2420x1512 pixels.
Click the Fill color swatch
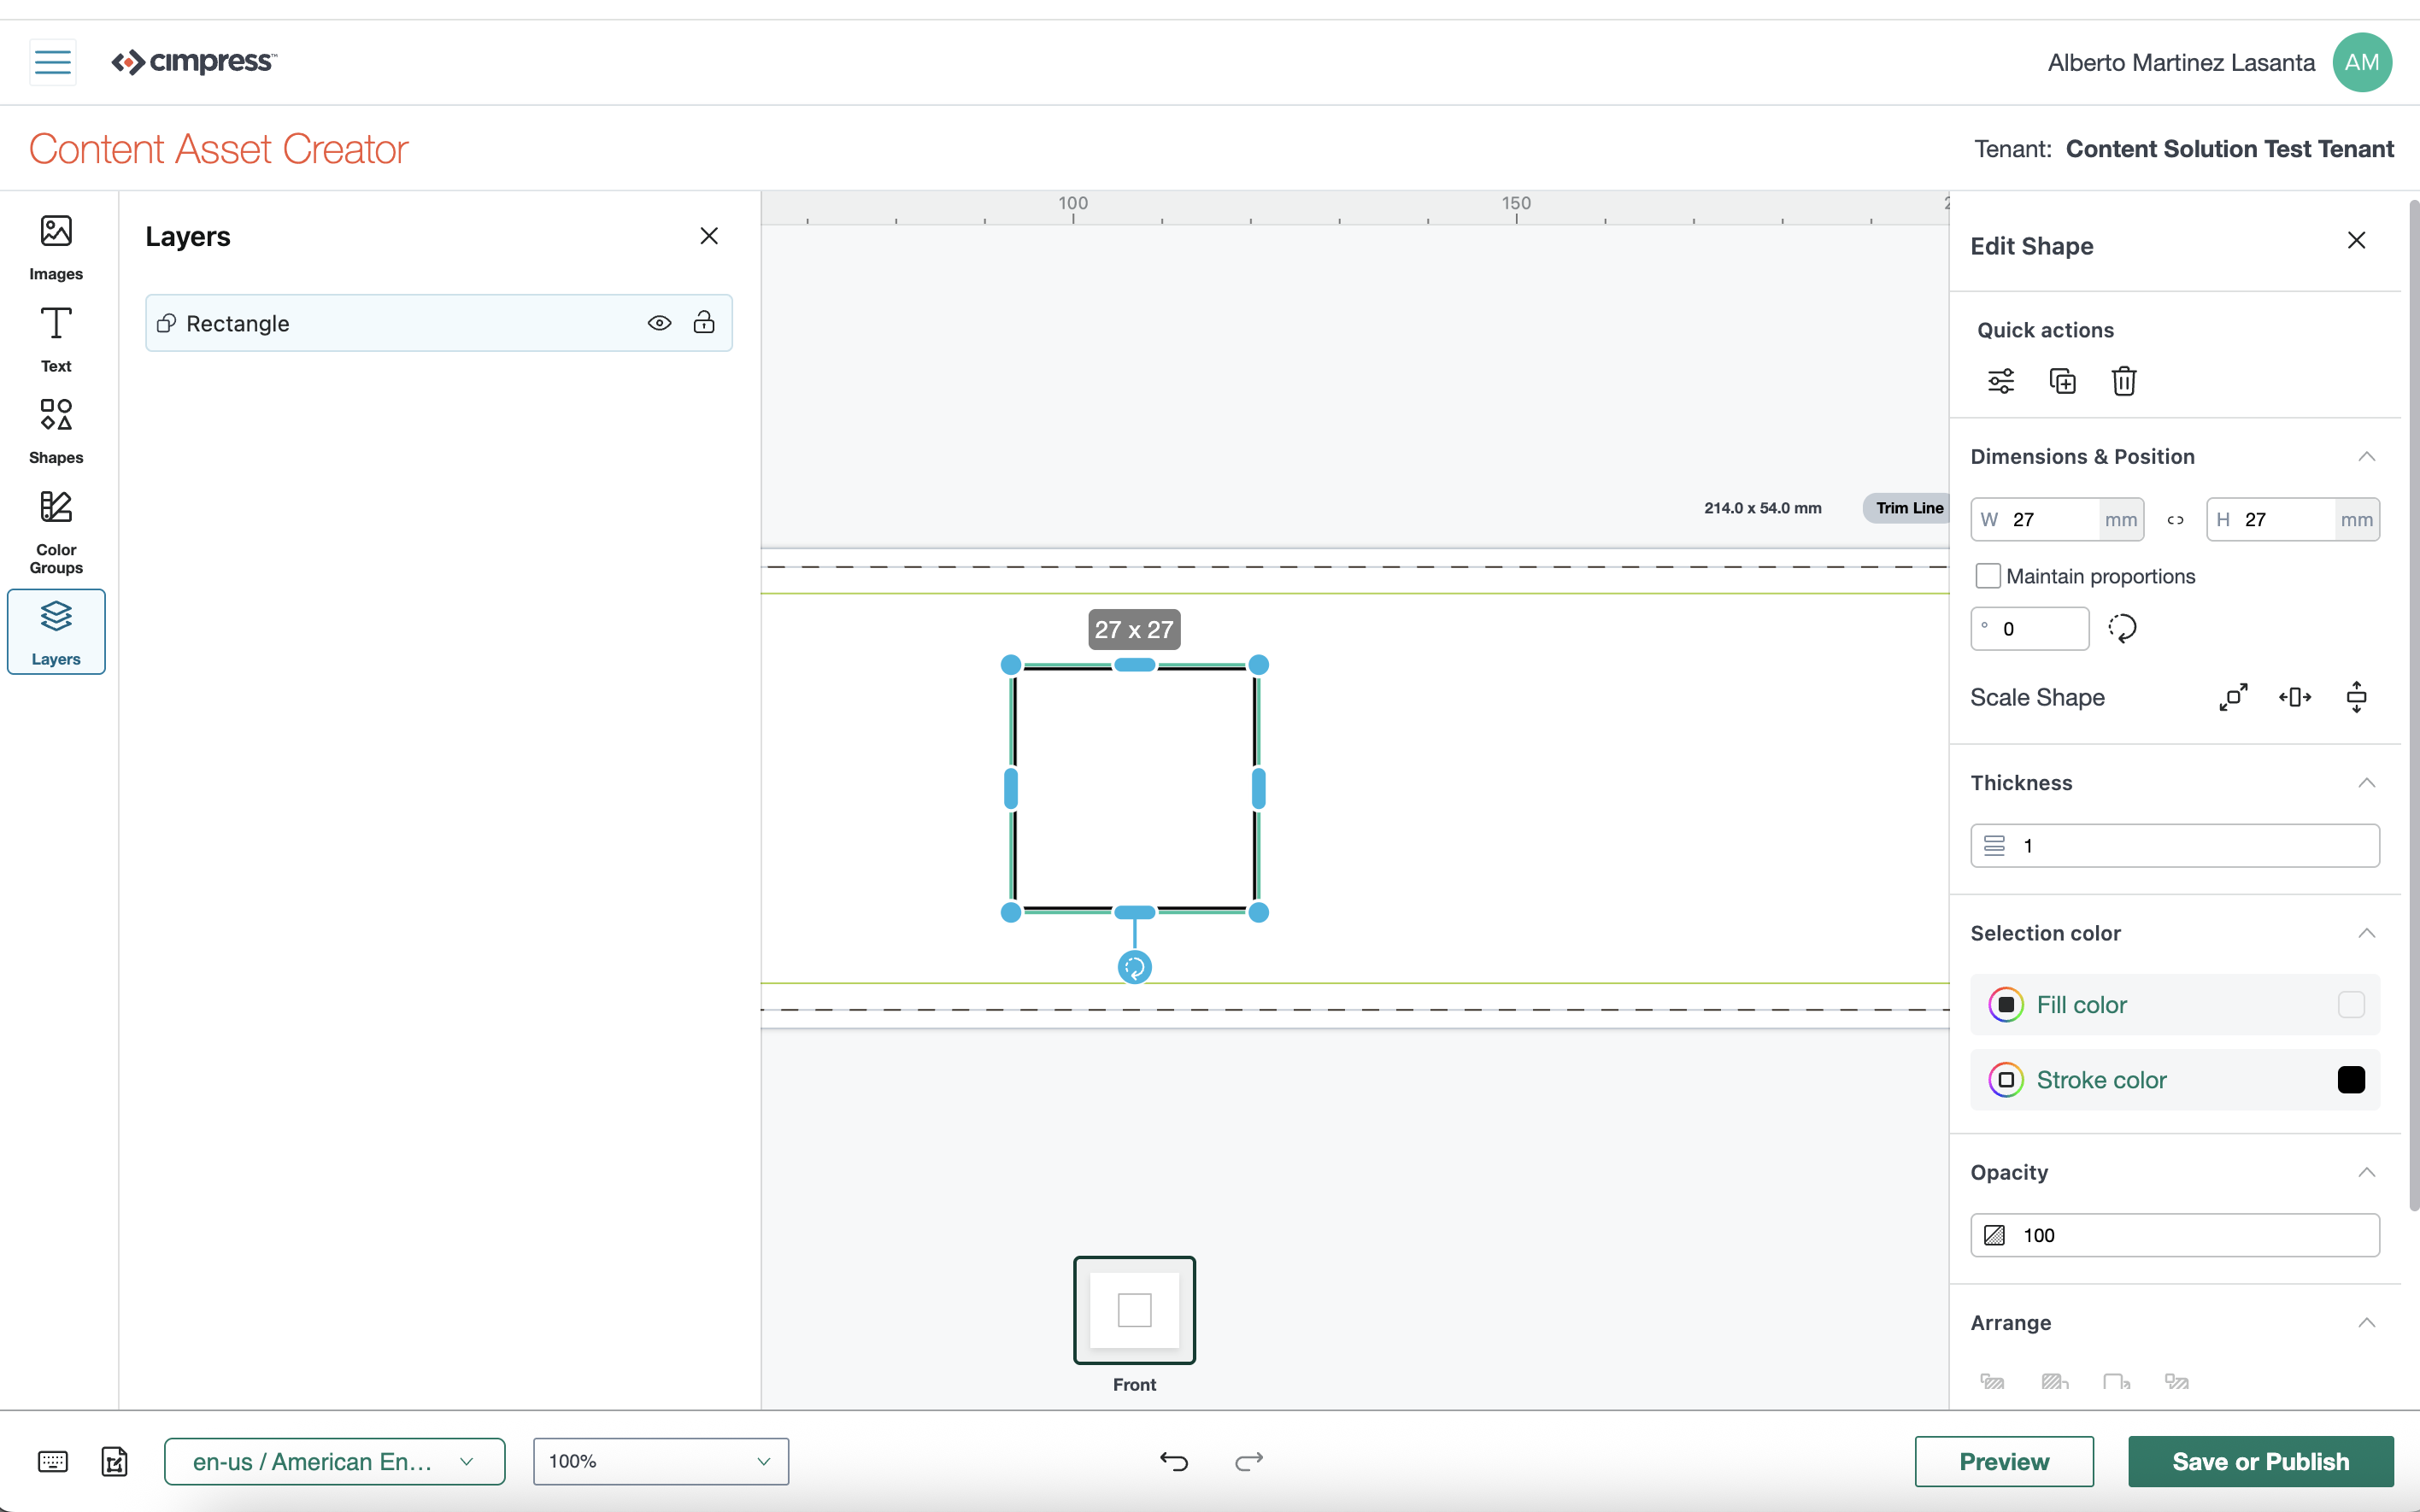coord(2351,1004)
